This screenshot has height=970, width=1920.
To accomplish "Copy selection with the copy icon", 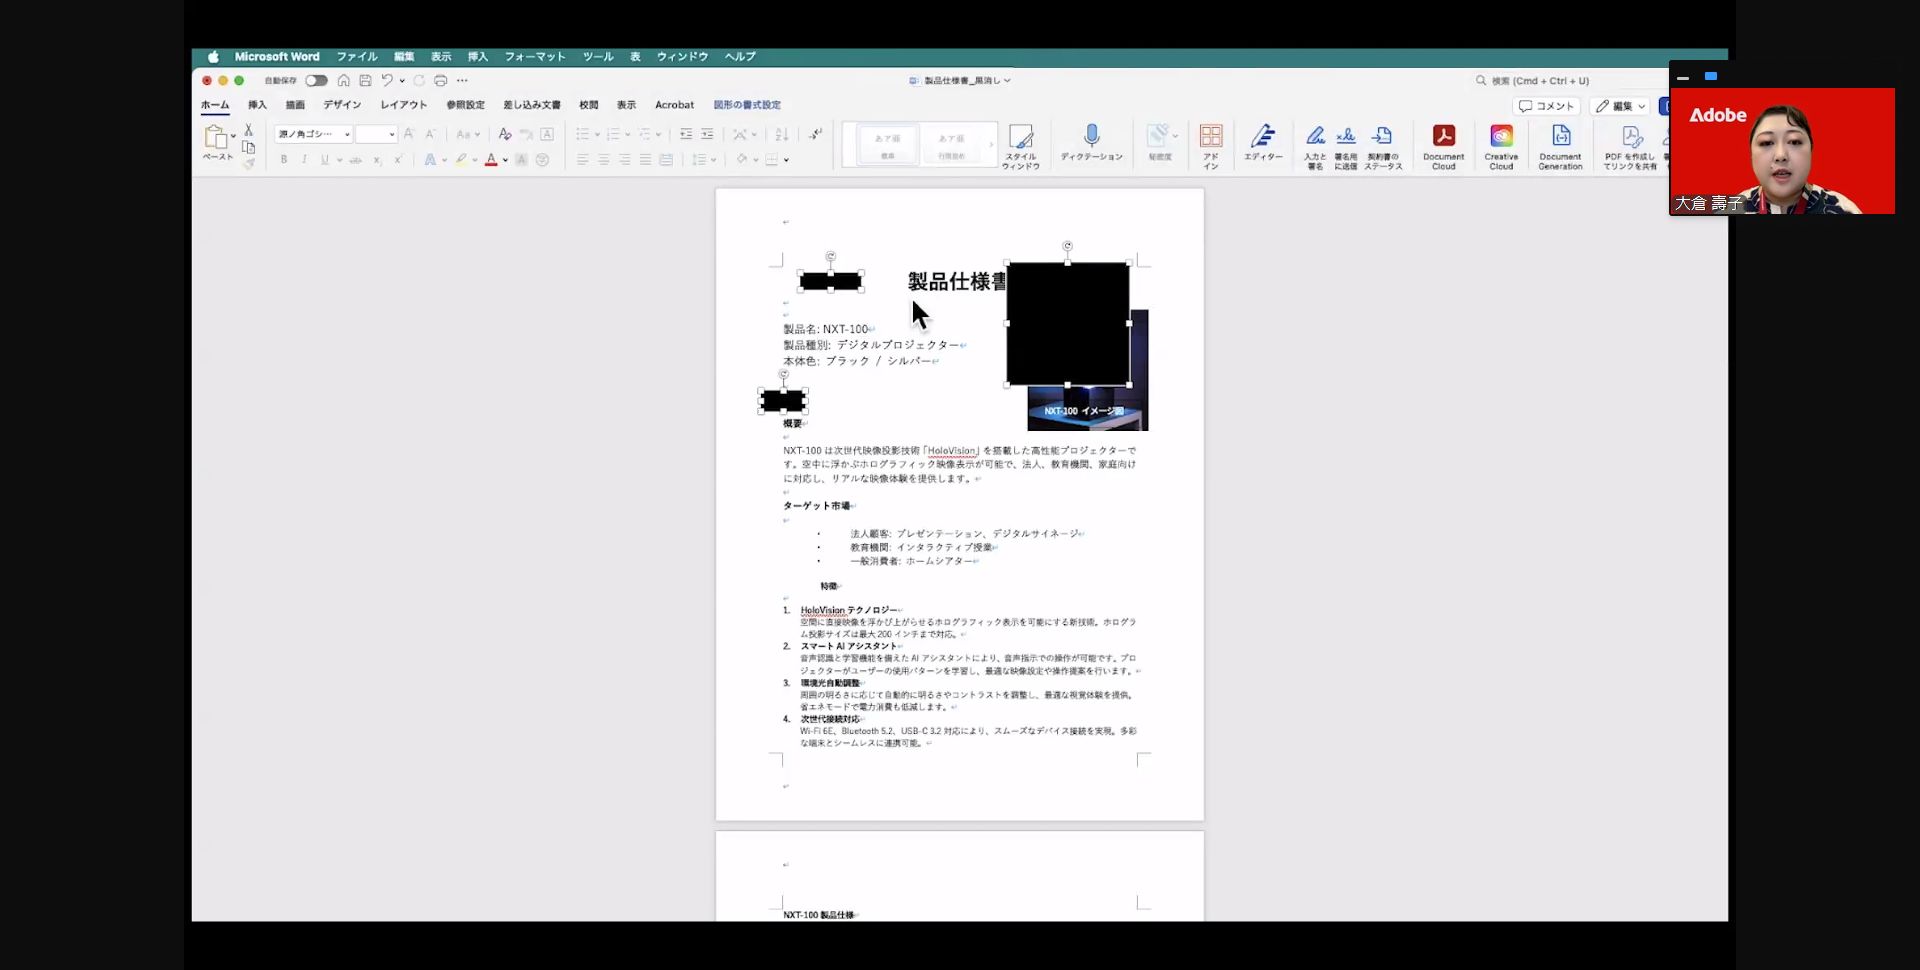I will [249, 147].
